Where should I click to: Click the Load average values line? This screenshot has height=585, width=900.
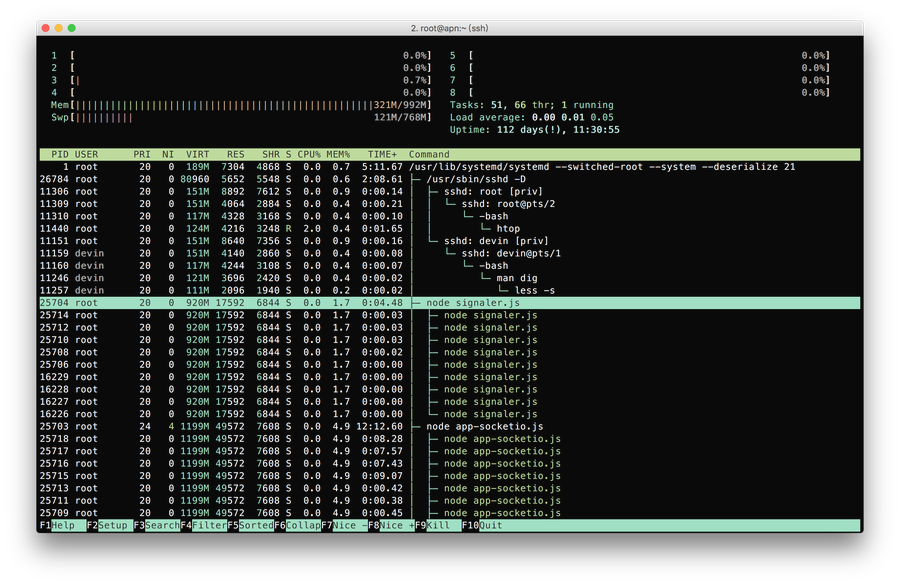pos(532,118)
